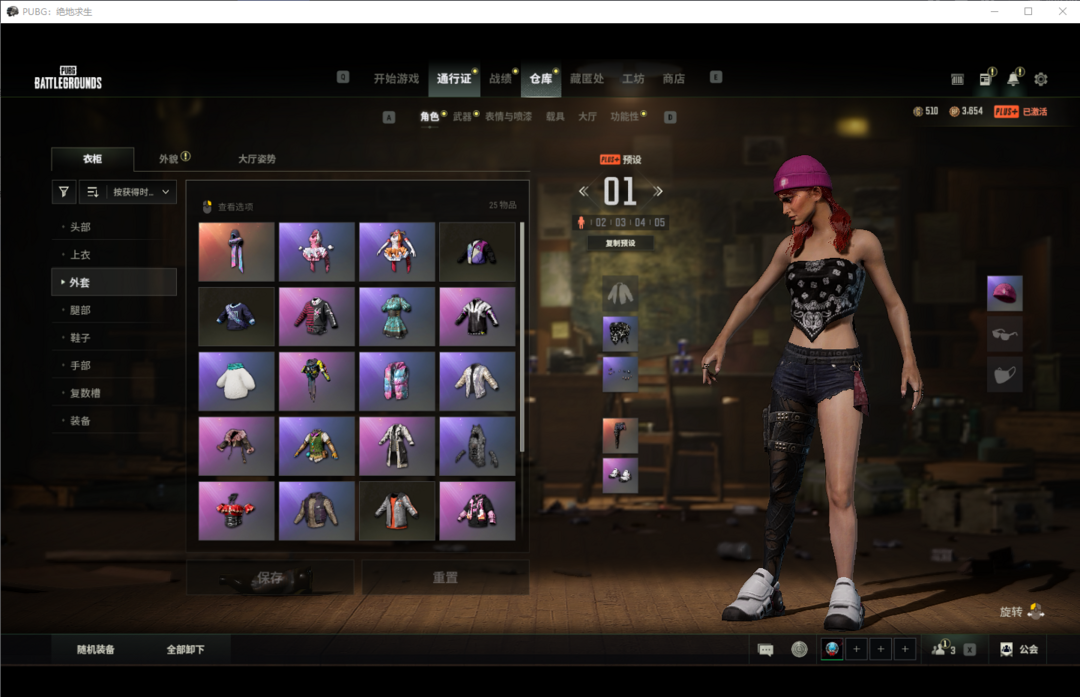1080x697 pixels.
Task: Open the settings gear icon
Action: 1041,79
